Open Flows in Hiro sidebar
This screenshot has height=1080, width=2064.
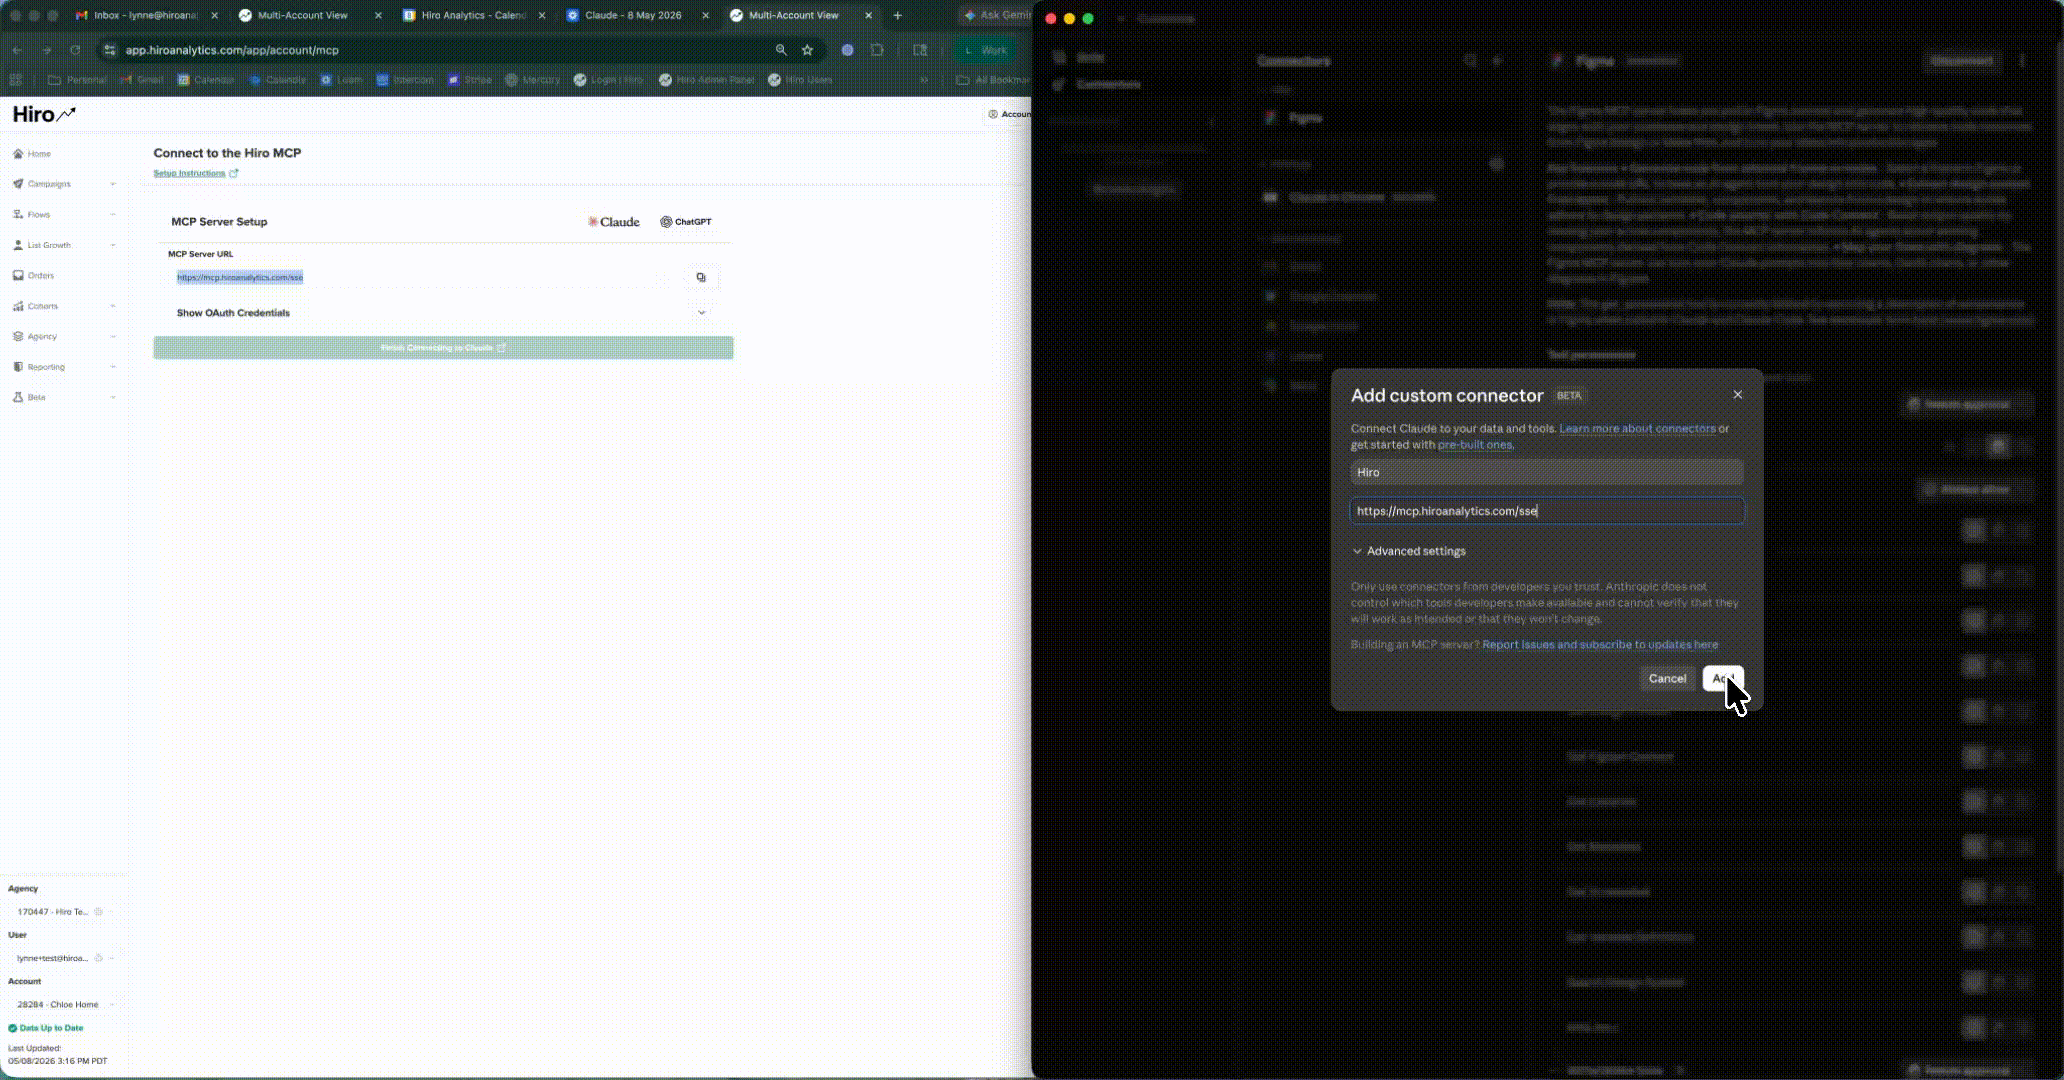coord(38,215)
